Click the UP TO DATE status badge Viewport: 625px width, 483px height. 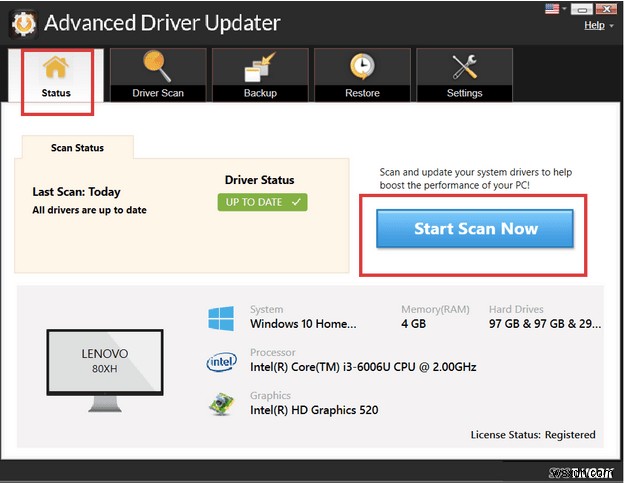click(264, 202)
